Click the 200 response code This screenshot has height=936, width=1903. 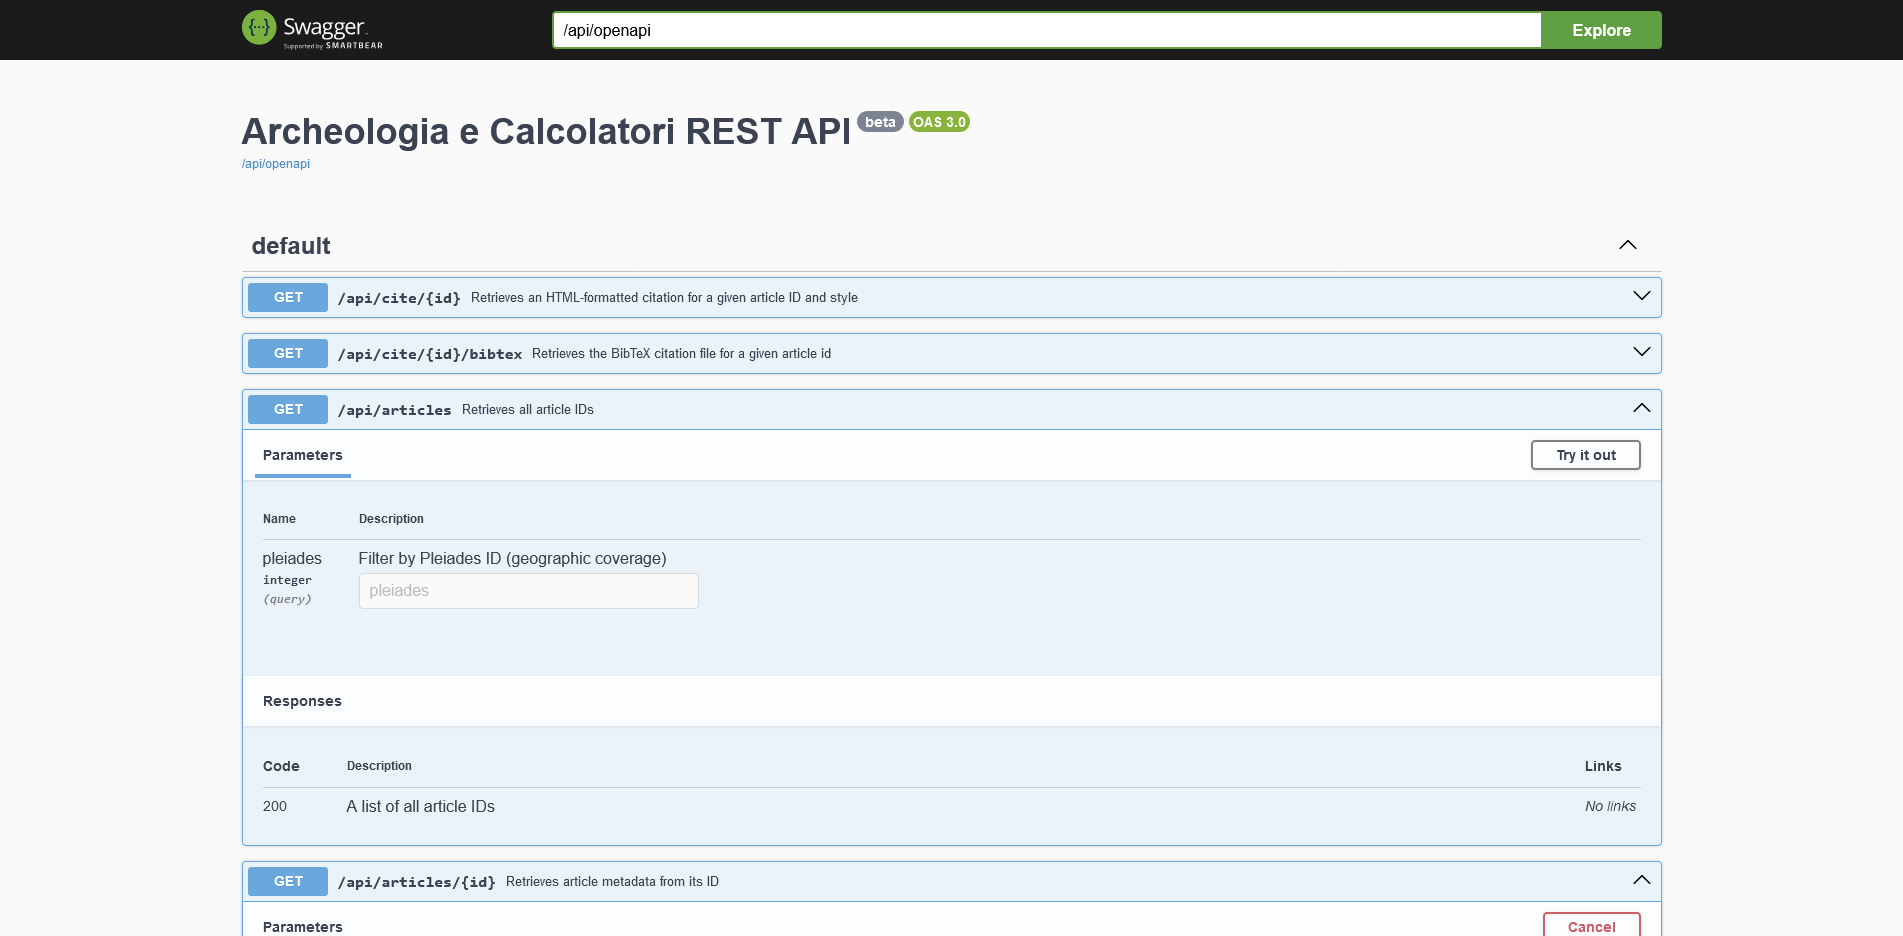[275, 806]
